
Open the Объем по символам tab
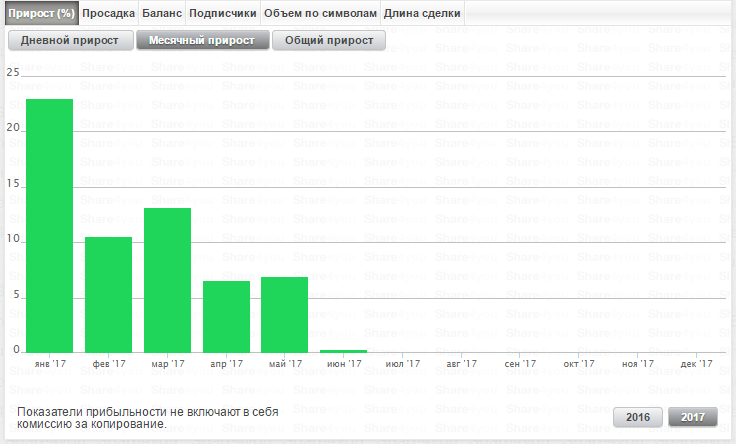pyautogui.click(x=320, y=13)
